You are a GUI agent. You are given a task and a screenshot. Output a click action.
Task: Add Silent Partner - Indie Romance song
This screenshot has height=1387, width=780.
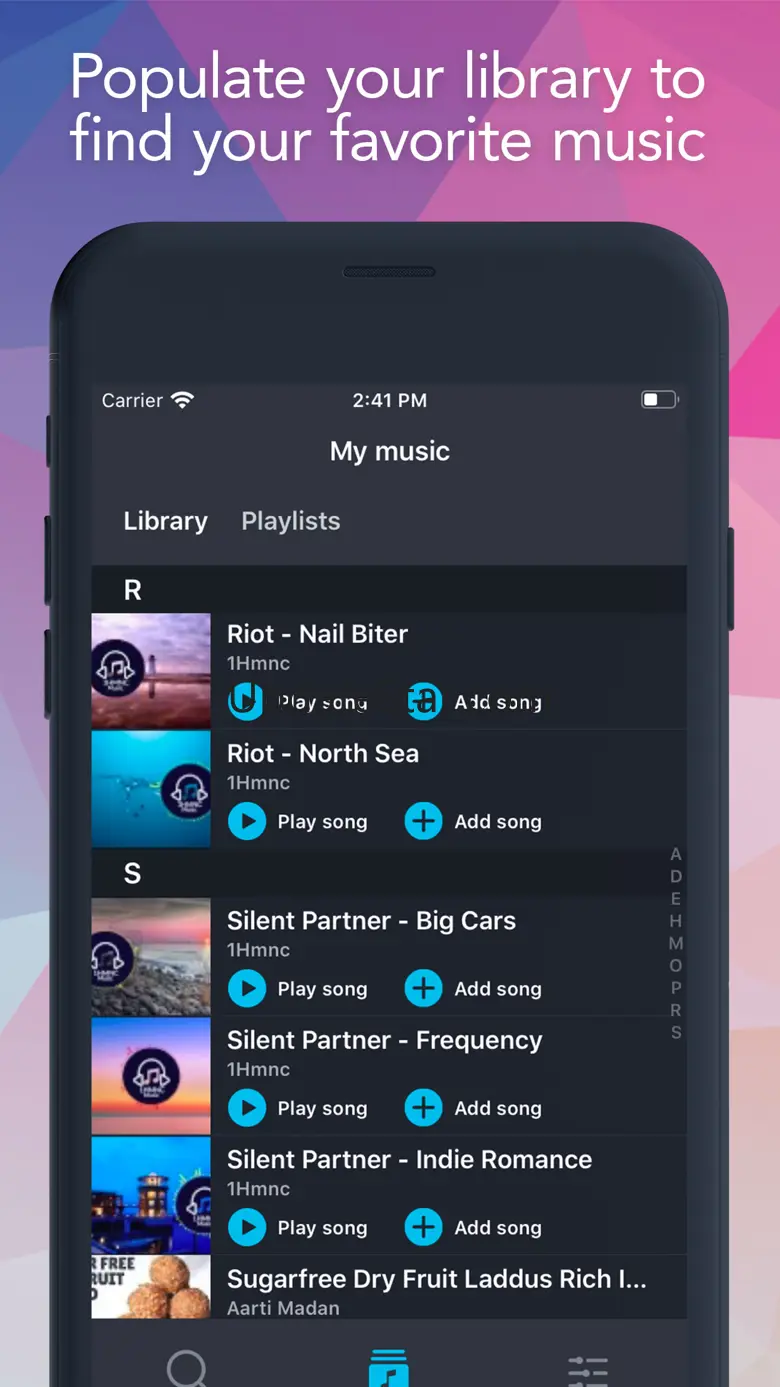click(x=423, y=1228)
